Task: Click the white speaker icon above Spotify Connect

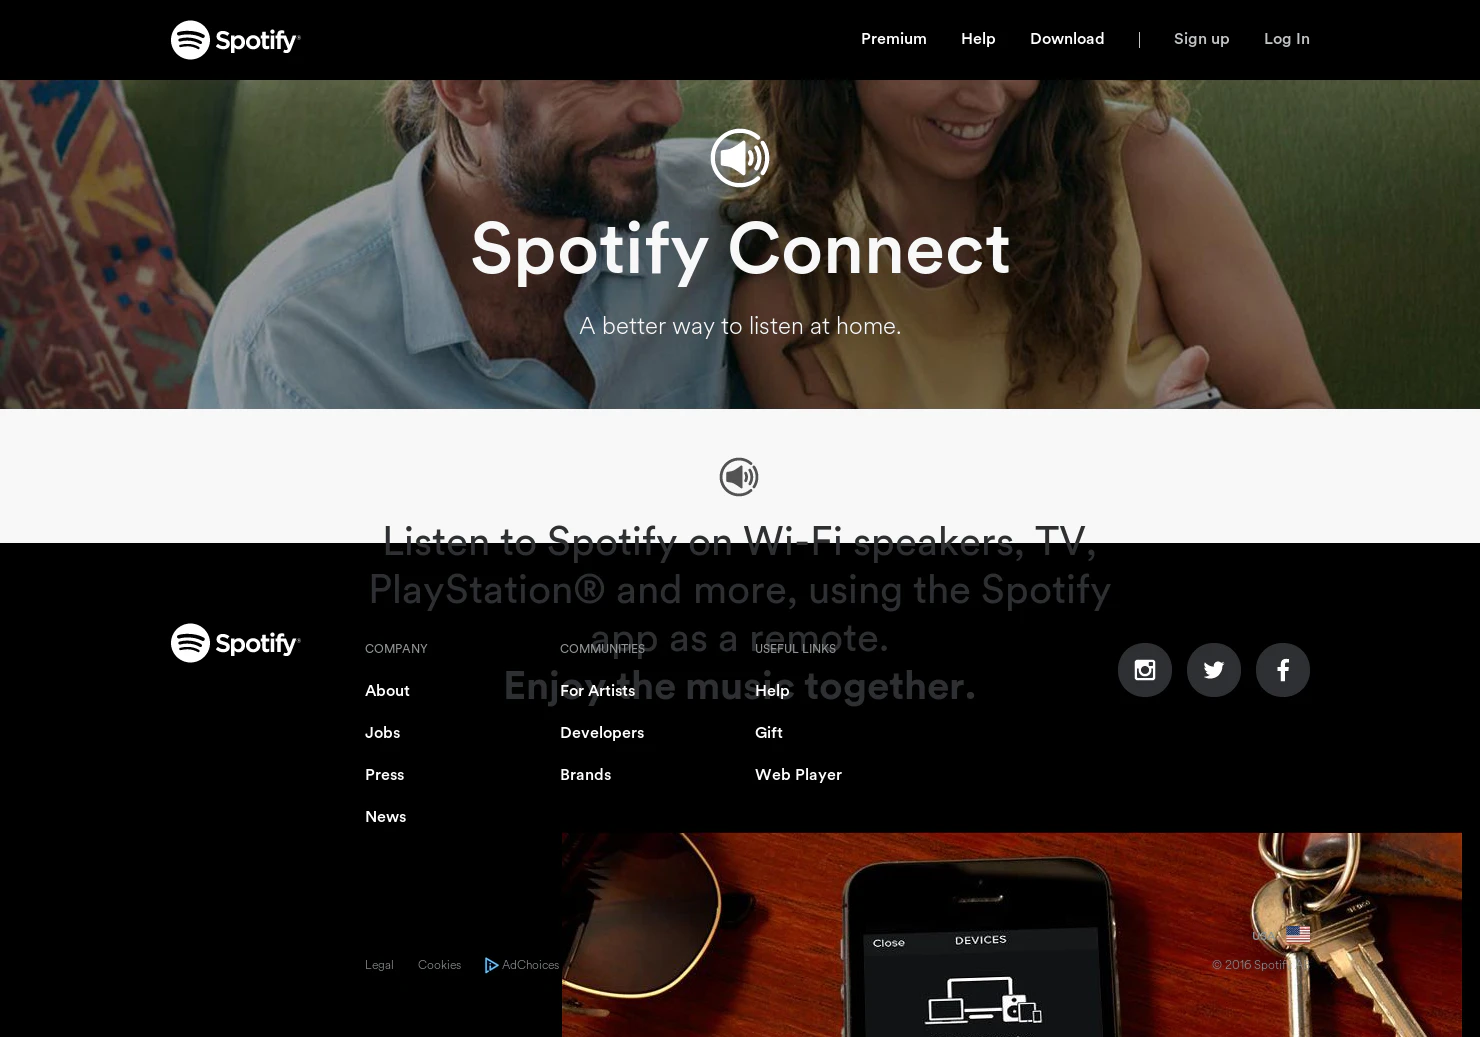Action: (x=740, y=158)
